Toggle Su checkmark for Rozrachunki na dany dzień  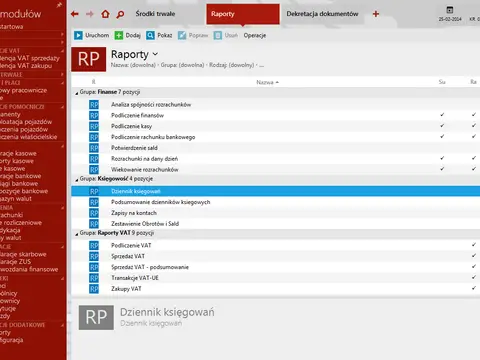pyautogui.click(x=442, y=158)
